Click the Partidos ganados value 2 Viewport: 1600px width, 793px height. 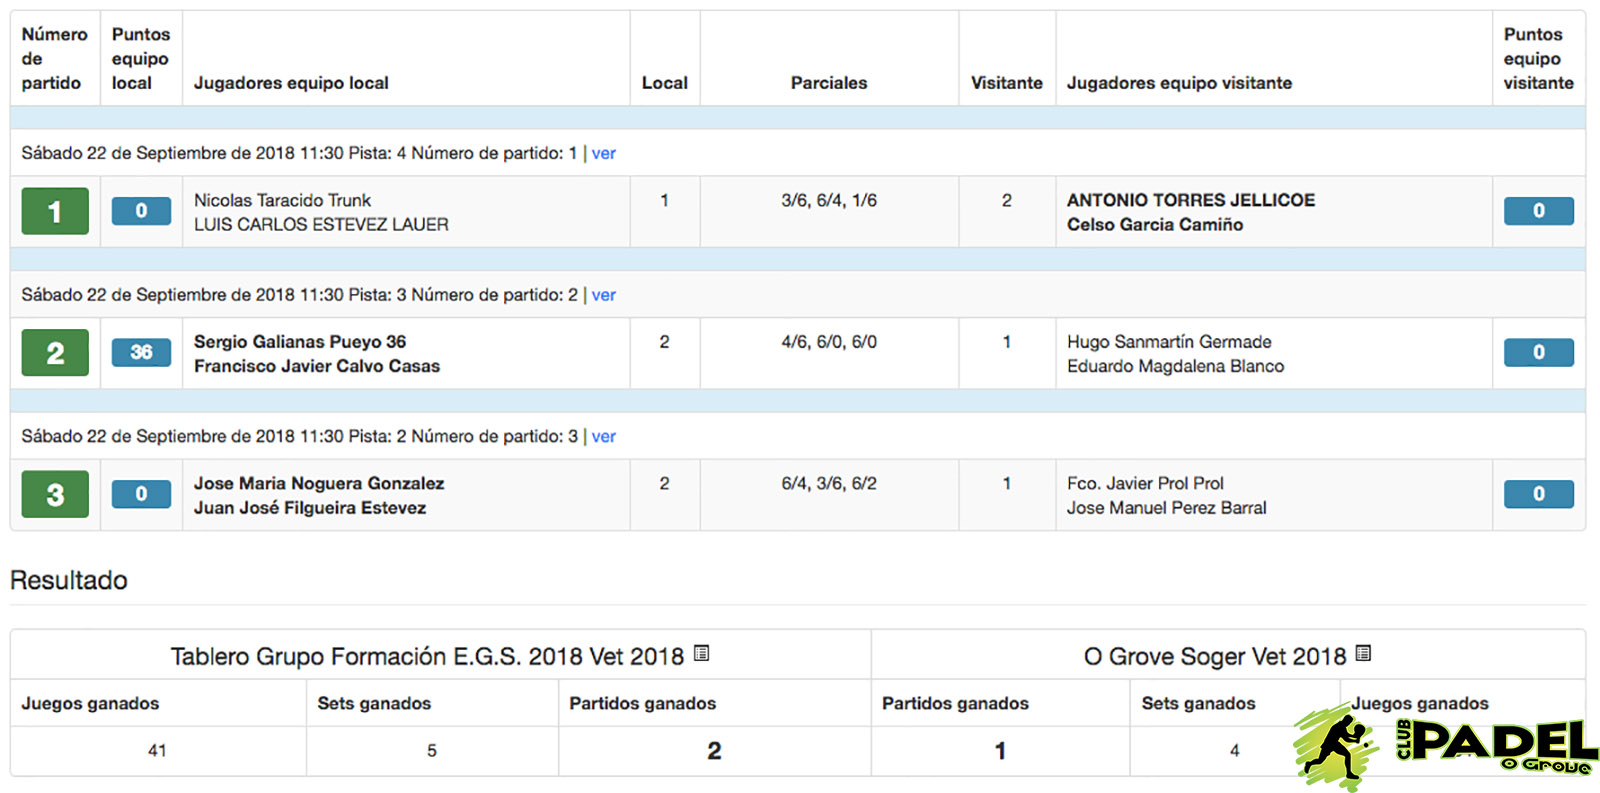tap(714, 751)
